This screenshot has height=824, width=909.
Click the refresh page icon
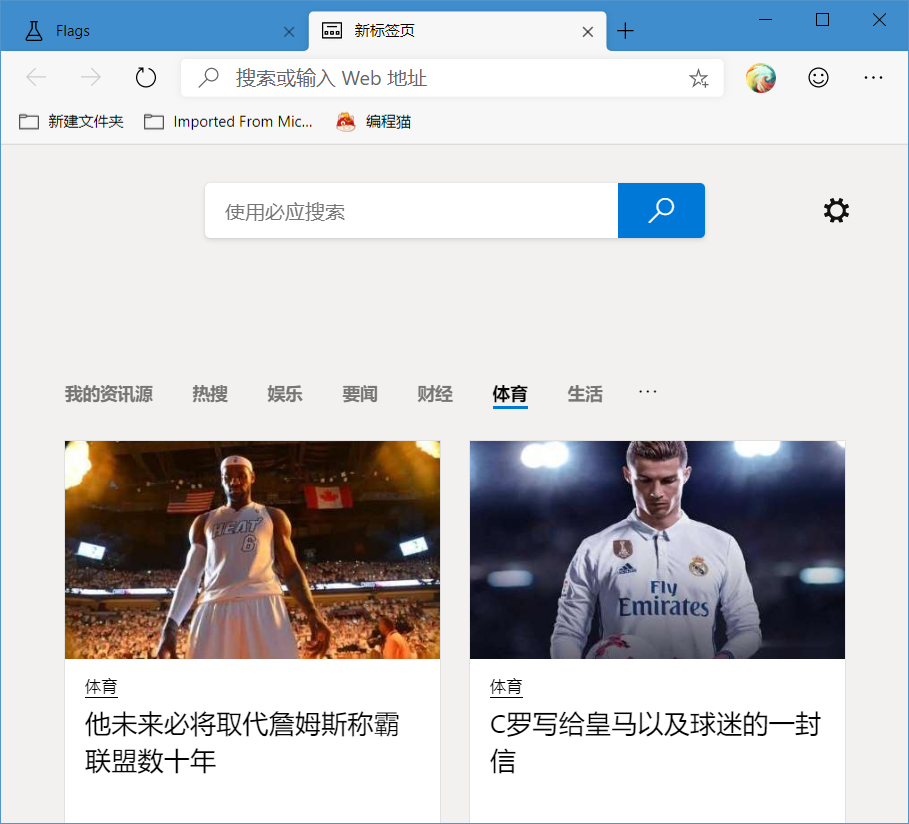(146, 77)
